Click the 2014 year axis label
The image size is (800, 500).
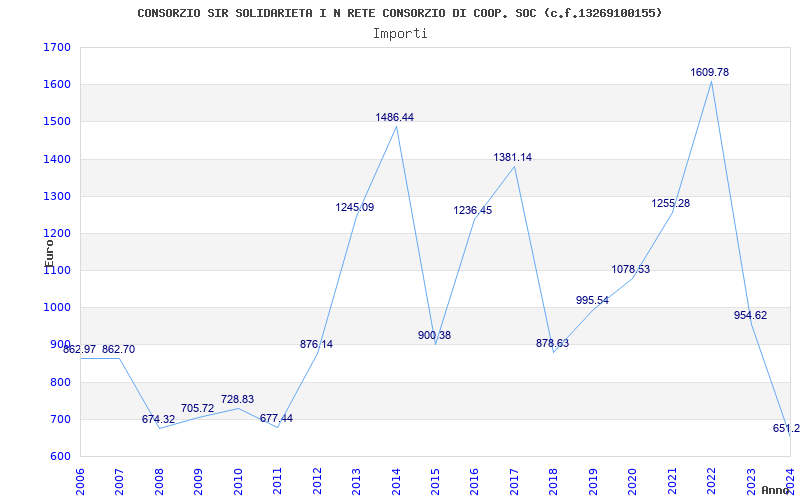(396, 479)
